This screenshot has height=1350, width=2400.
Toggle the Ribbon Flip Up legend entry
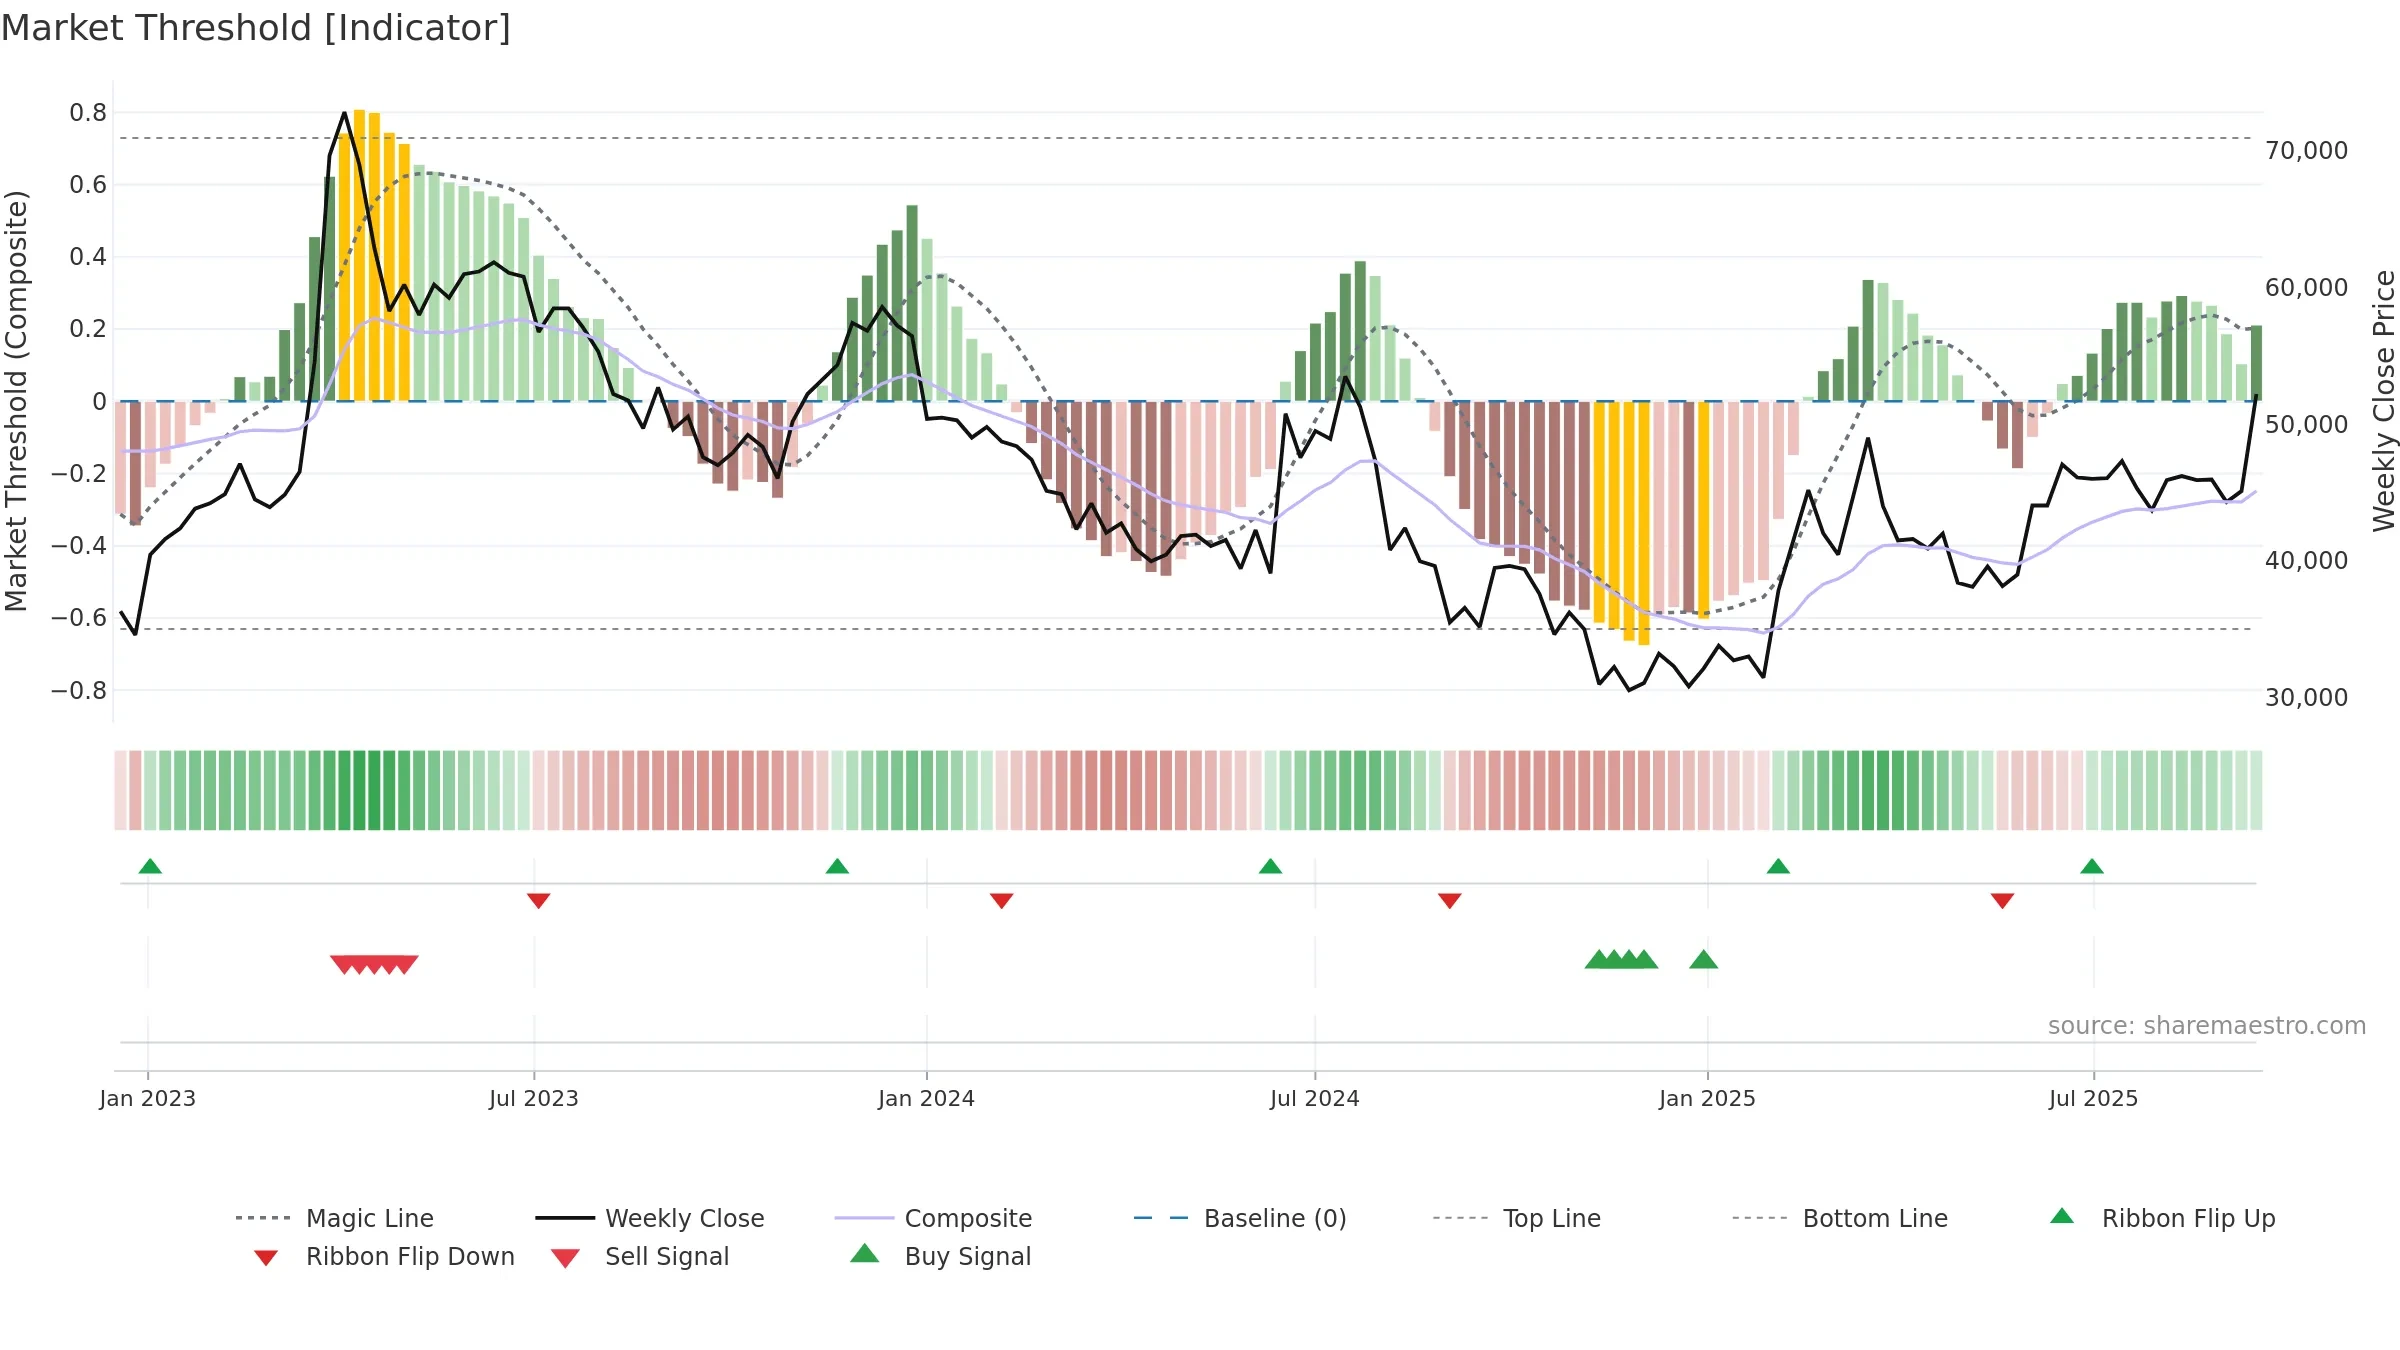(x=2162, y=1218)
